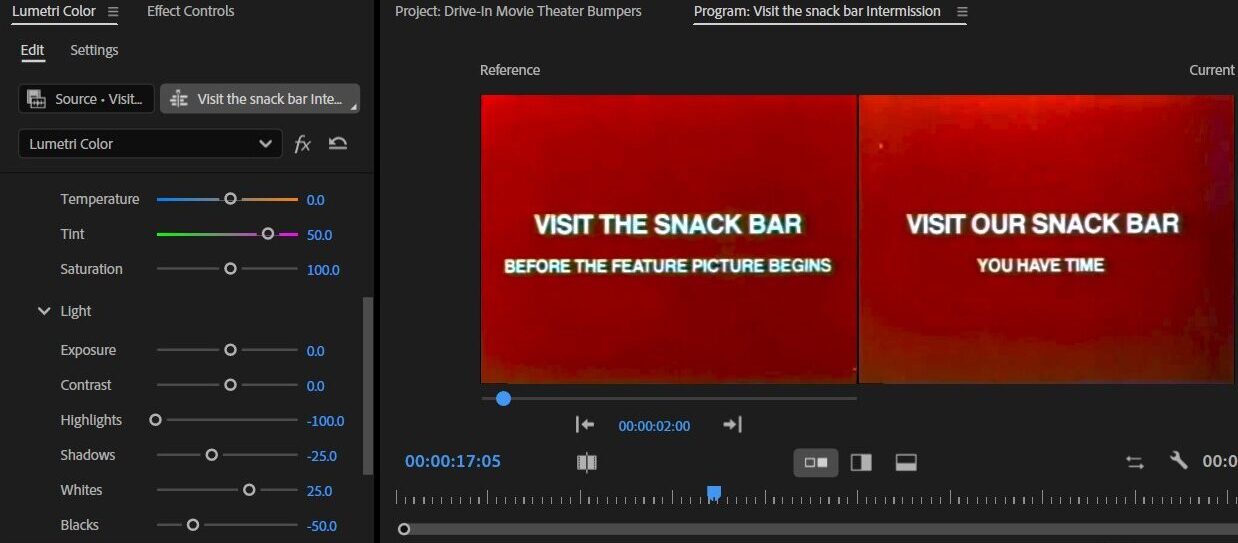The height and width of the screenshot is (543, 1238).
Task: Click the Contrast value 0.0
Action: 315,386
